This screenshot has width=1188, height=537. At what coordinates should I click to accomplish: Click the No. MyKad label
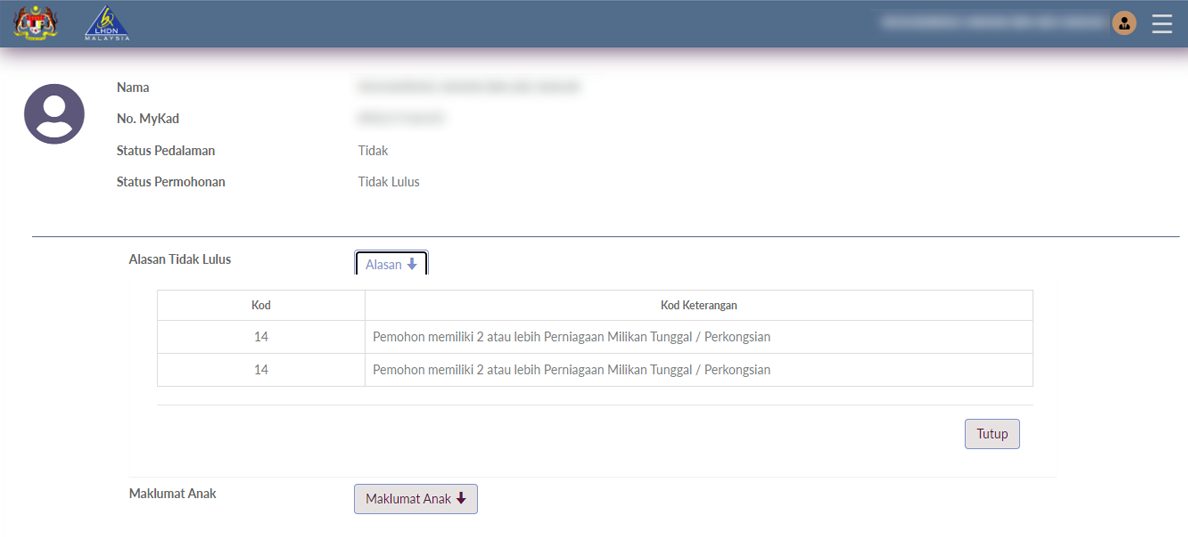[x=147, y=119]
